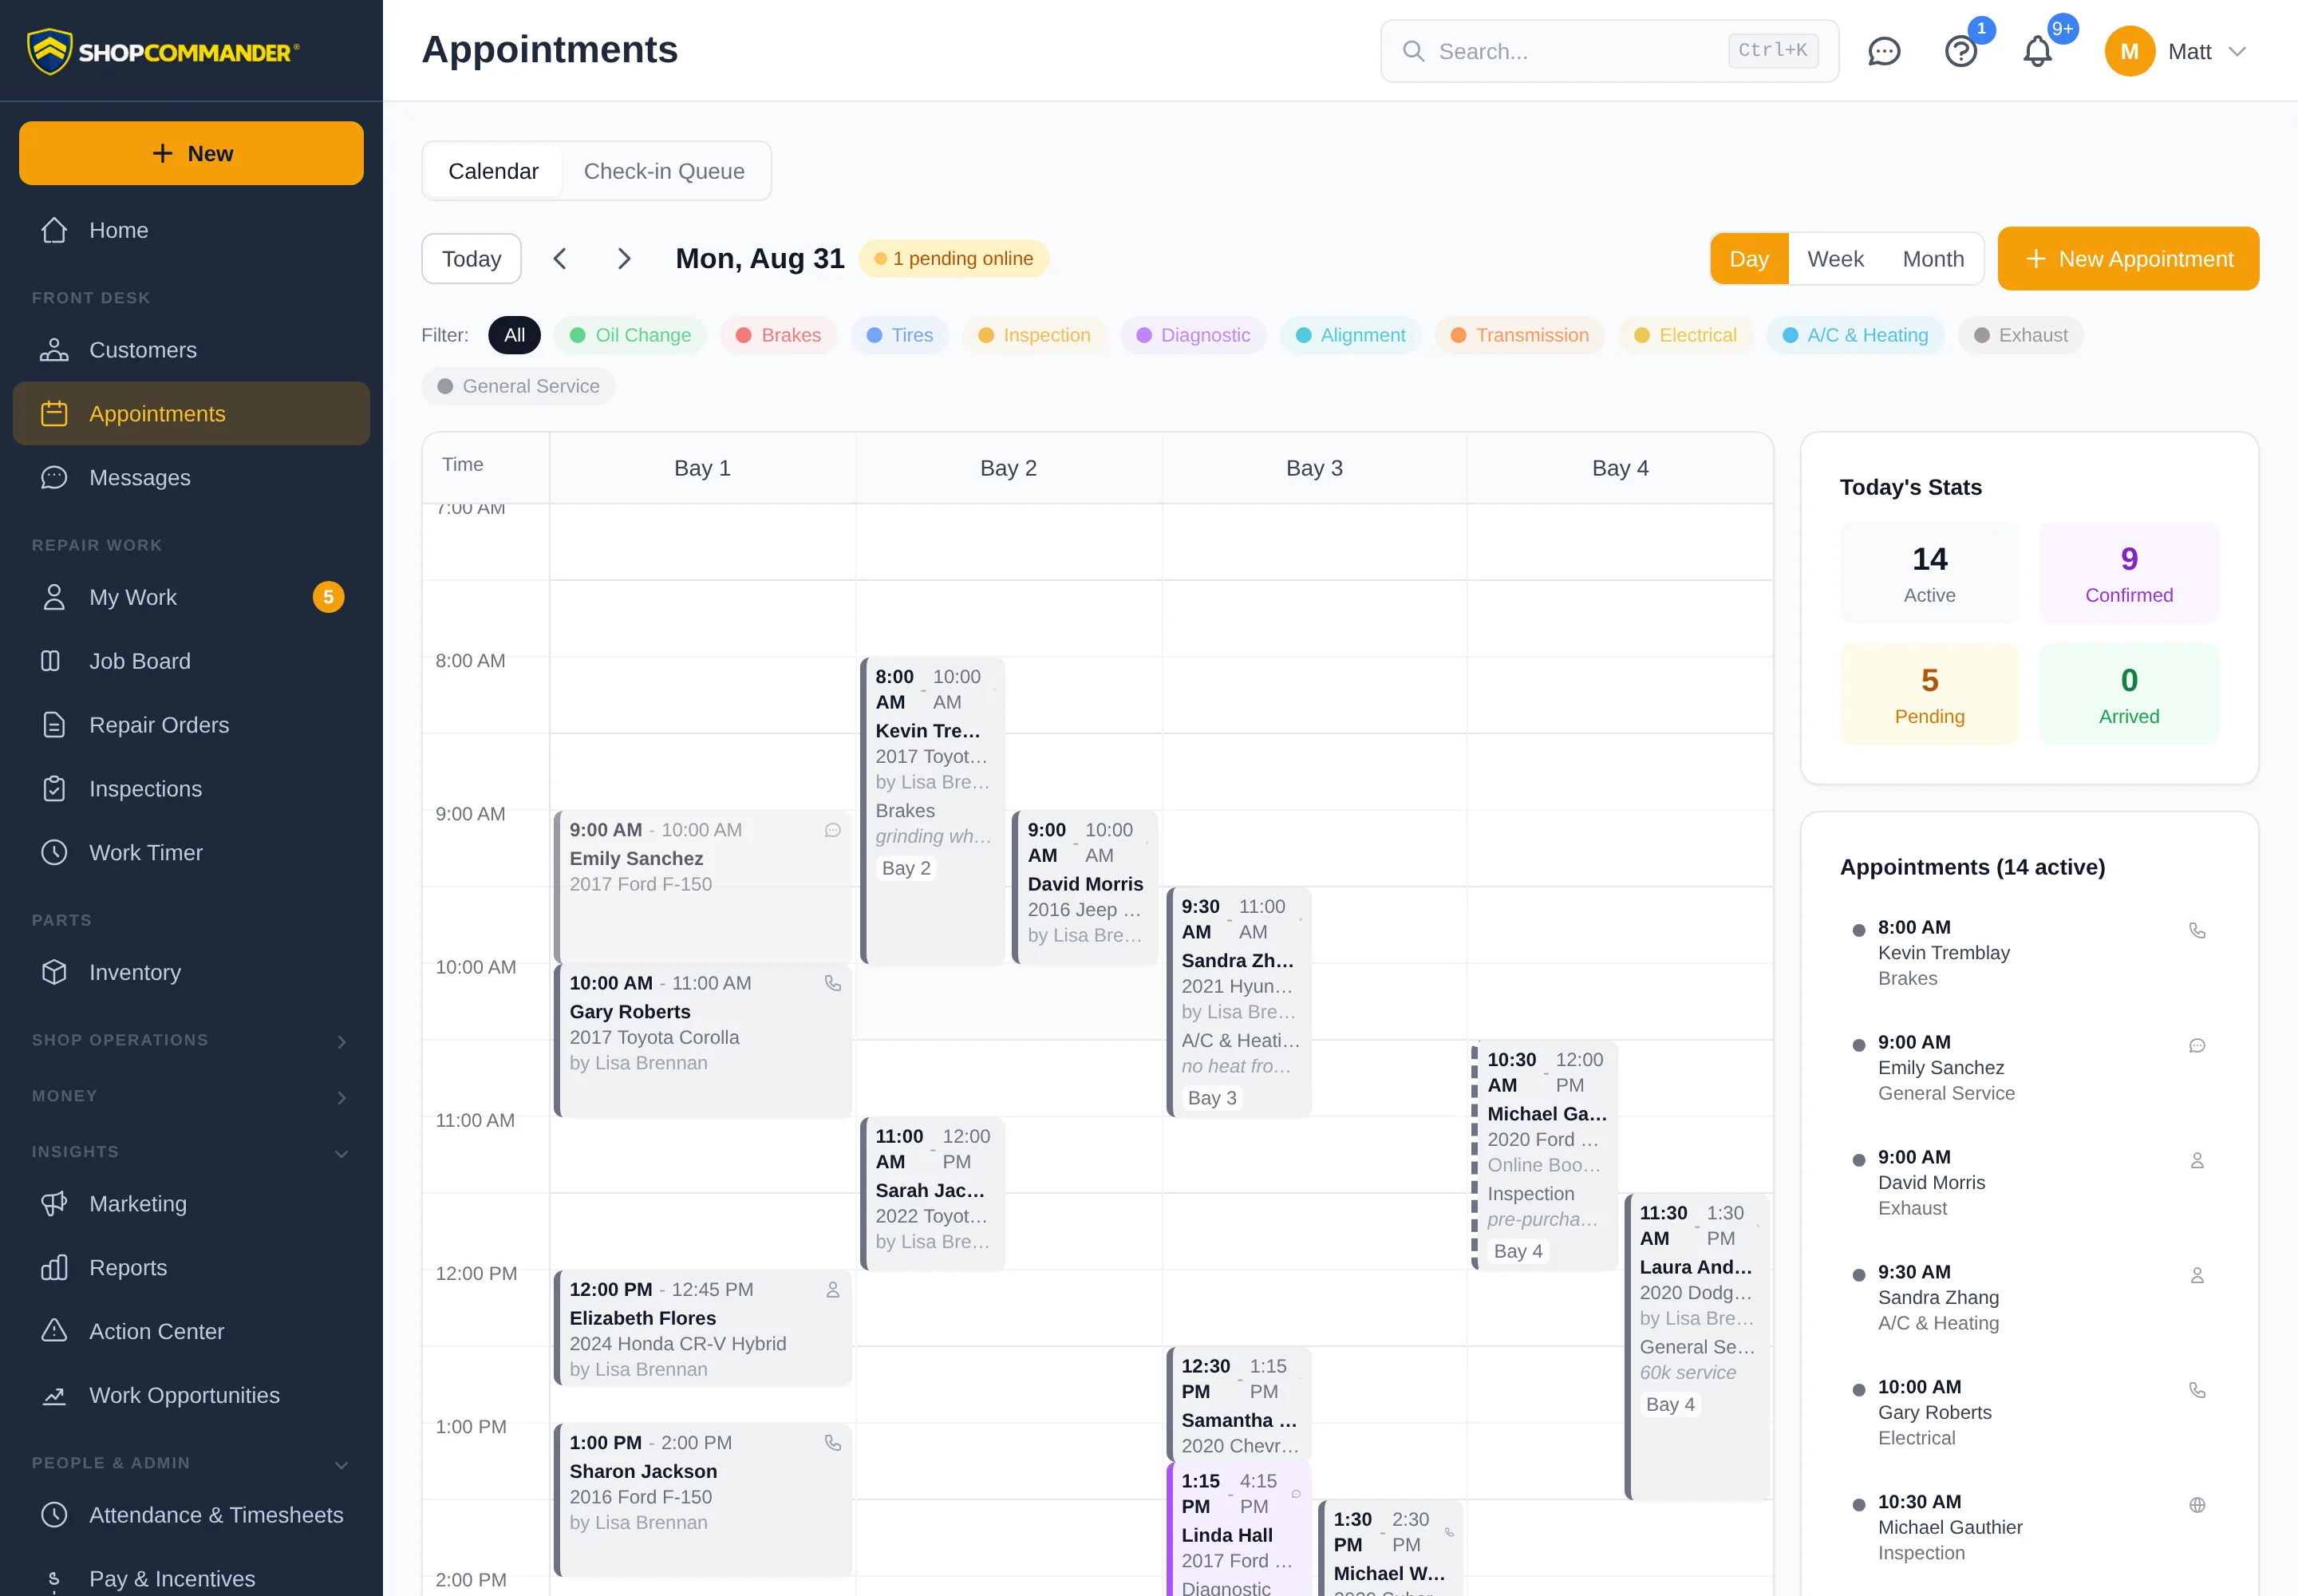Toggle the General Service filter chip
Viewport: 2298px width, 1596px height.
(x=518, y=386)
